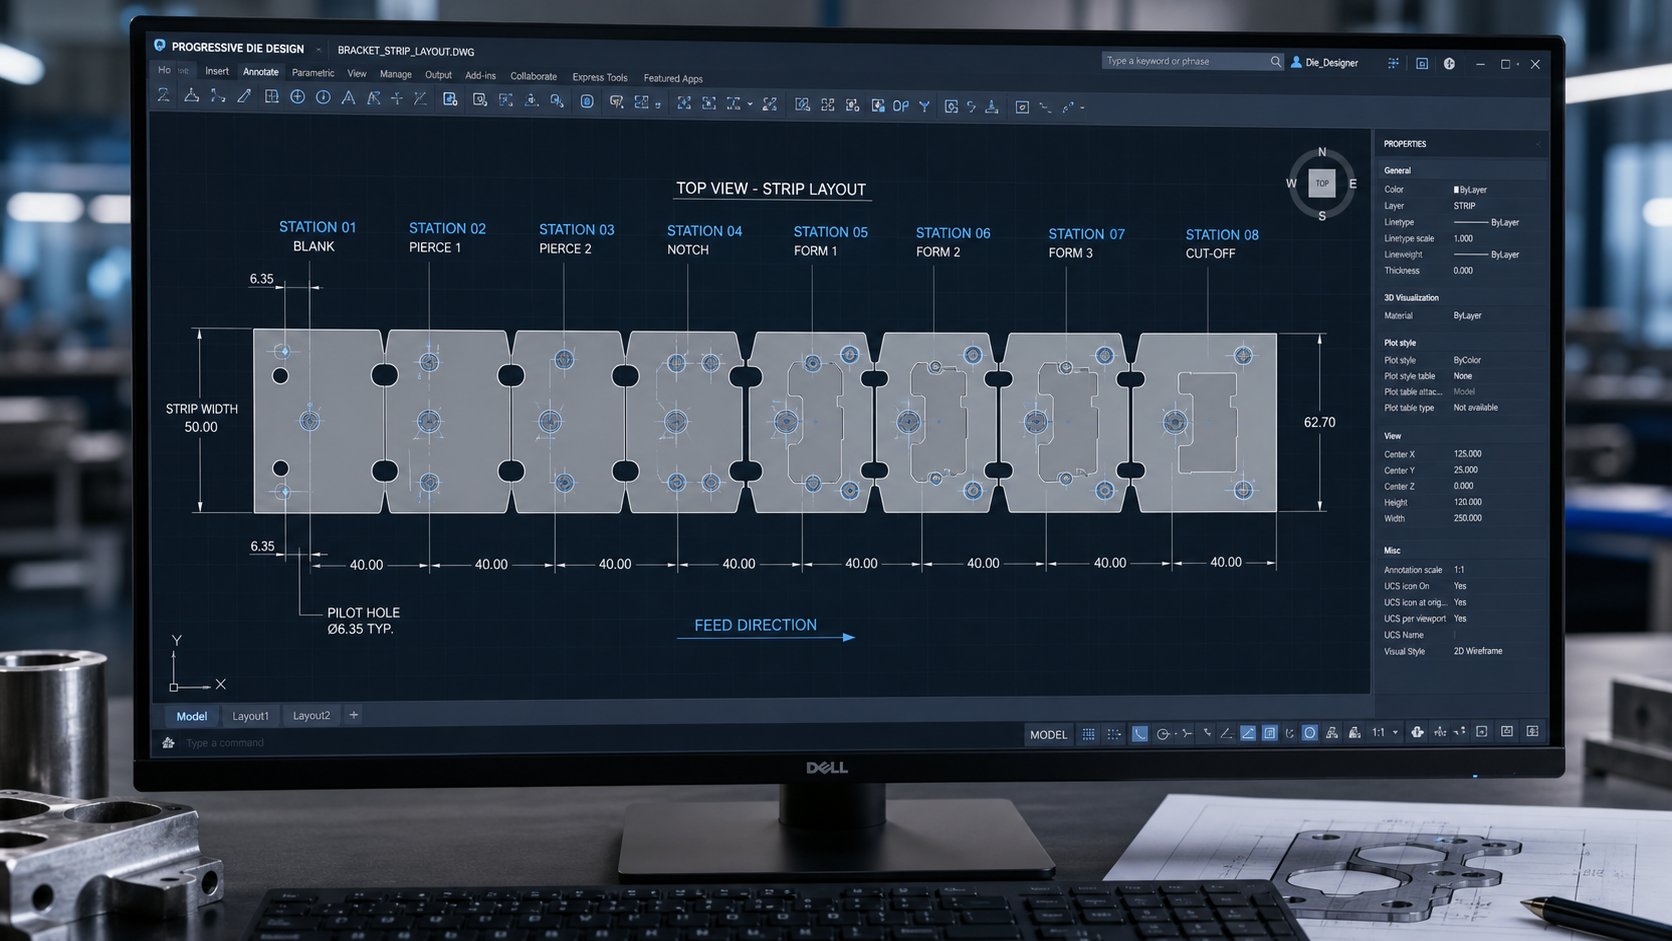Viewport: 1672px width, 941px height.
Task: Toggle the highlighted circle icon on status bar
Action: pyautogui.click(x=1309, y=733)
